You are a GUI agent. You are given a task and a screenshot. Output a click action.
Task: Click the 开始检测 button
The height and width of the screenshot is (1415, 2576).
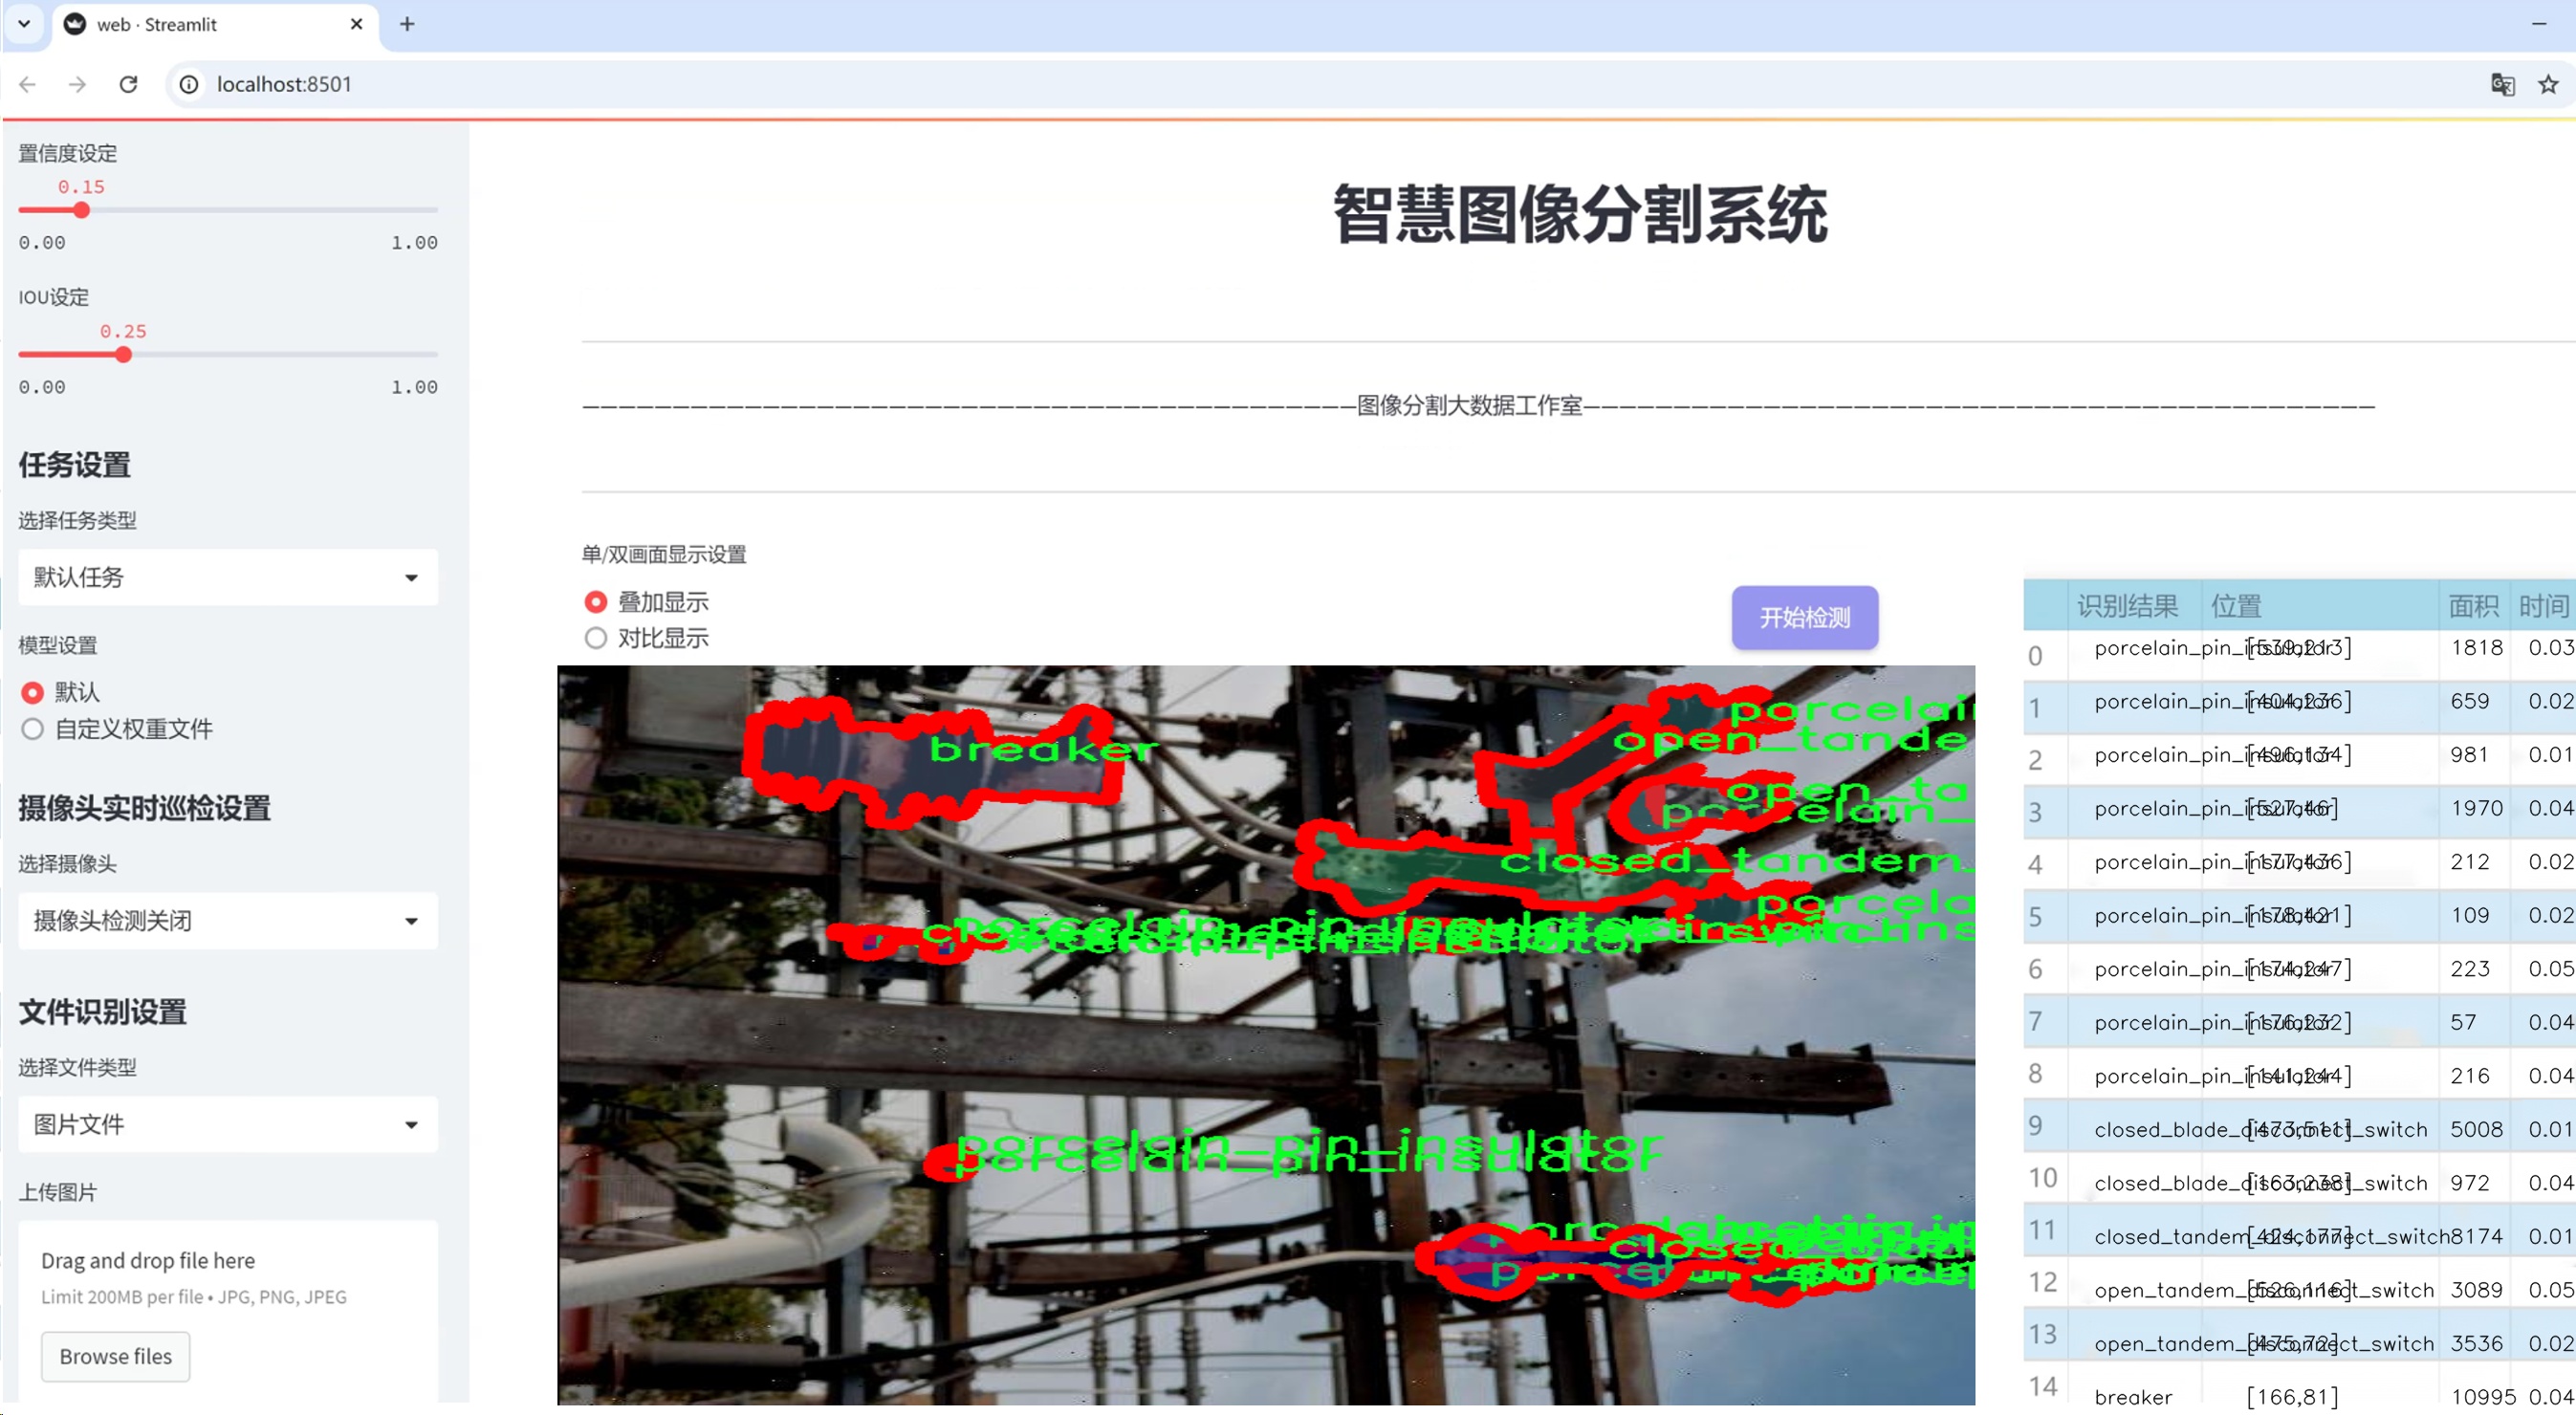[1805, 617]
